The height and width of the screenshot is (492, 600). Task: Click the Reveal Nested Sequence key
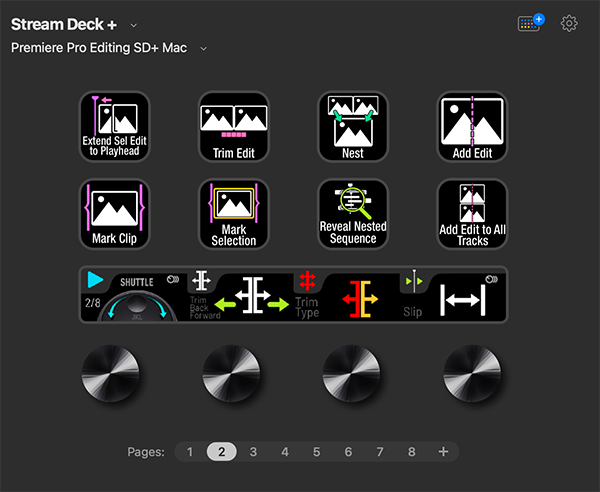click(x=353, y=214)
